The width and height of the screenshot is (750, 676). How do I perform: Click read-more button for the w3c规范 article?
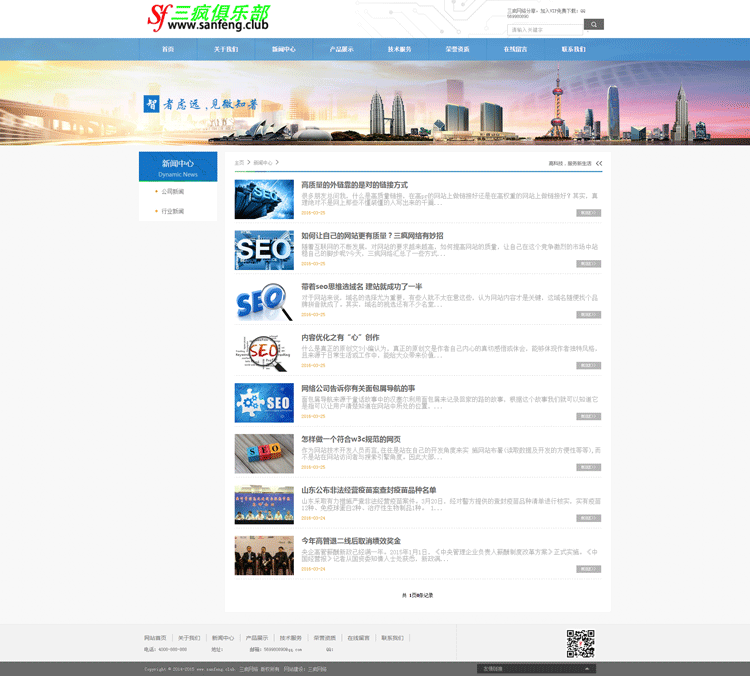[588, 467]
